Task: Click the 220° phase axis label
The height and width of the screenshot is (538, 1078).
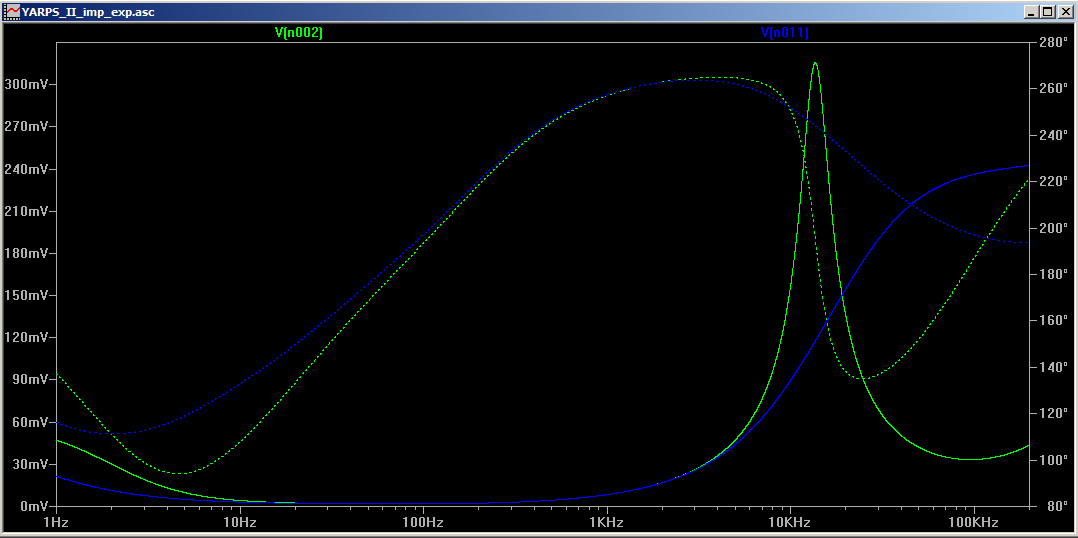Action: click(1053, 182)
